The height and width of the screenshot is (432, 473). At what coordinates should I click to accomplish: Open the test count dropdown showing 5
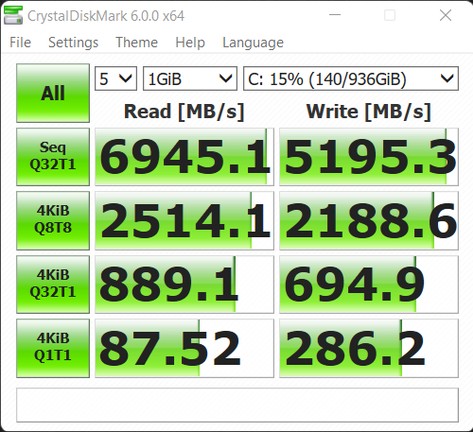(116, 79)
